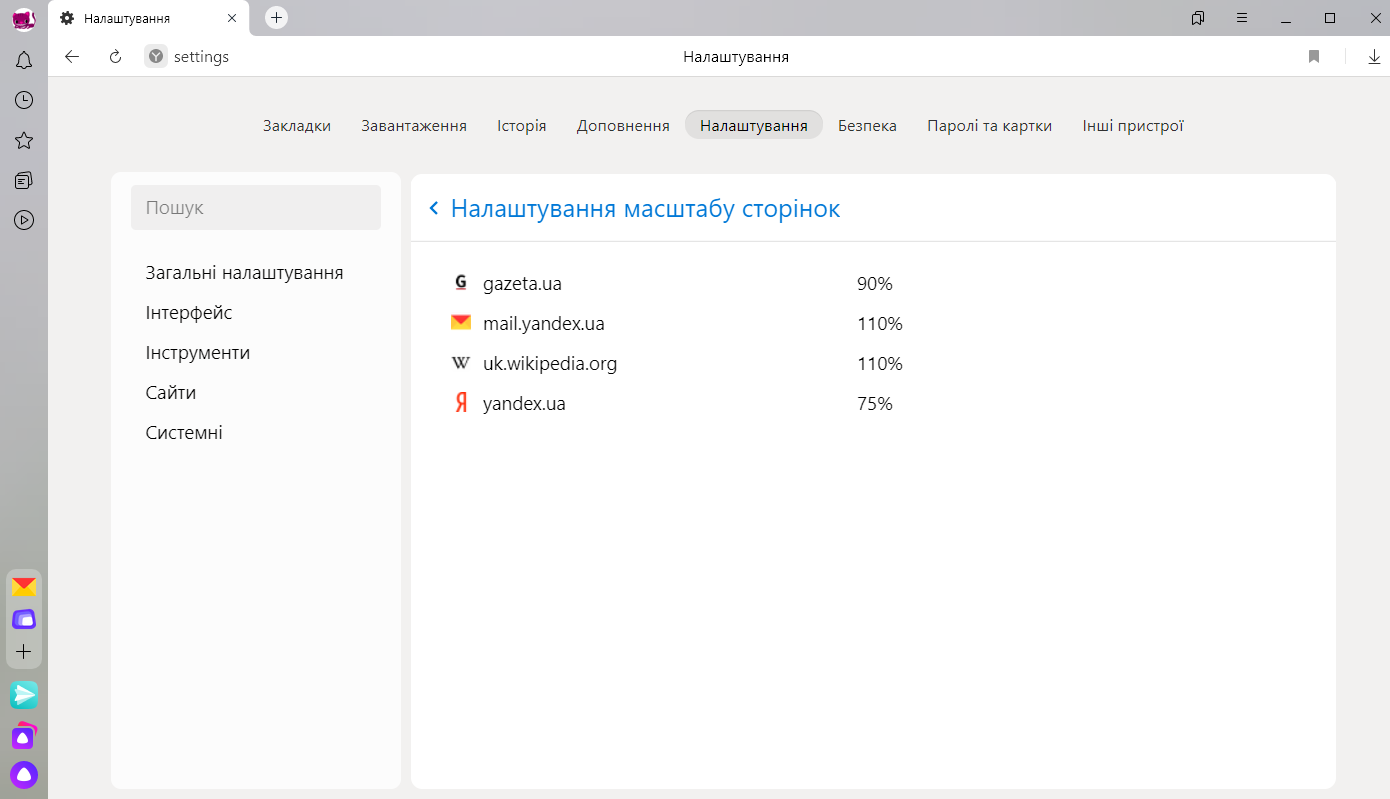Open browser main menu hamburger icon
Viewport: 1390px width, 799px height.
coord(1242,18)
